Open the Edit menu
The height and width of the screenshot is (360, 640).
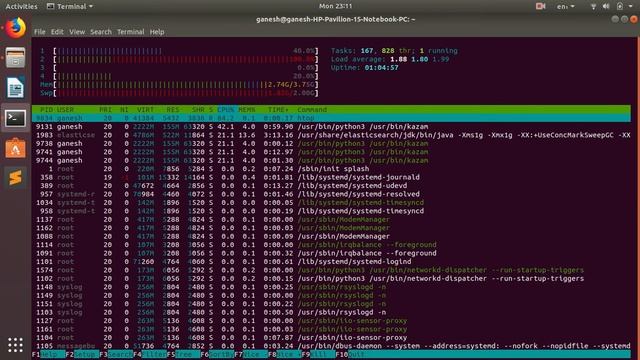[x=57, y=32]
